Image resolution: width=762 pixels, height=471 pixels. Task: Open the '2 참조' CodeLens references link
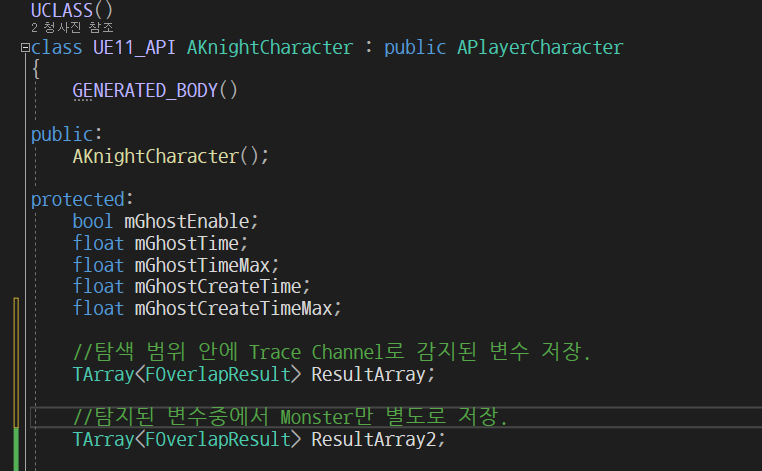click(x=72, y=28)
